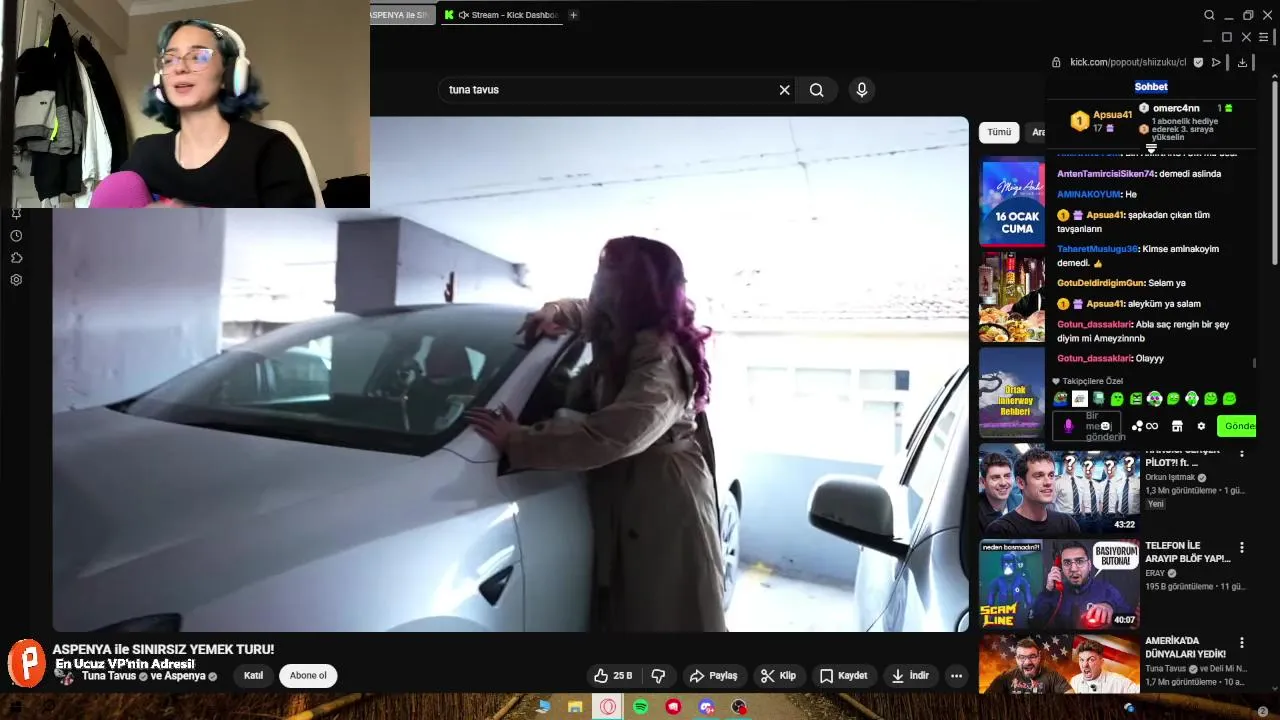Open chat settings gear icon
Image resolution: width=1280 pixels, height=720 pixels.
pyautogui.click(x=1201, y=426)
